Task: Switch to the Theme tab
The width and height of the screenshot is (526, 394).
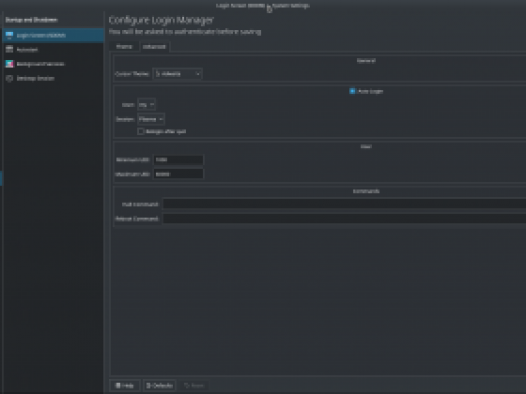Action: [x=124, y=47]
